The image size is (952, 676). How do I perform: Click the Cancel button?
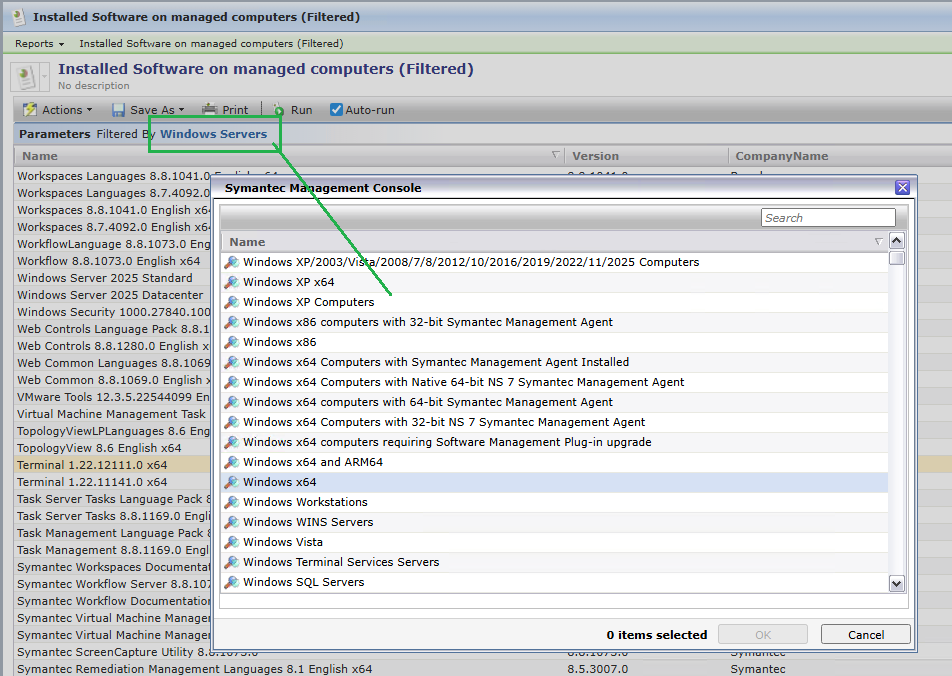[865, 635]
